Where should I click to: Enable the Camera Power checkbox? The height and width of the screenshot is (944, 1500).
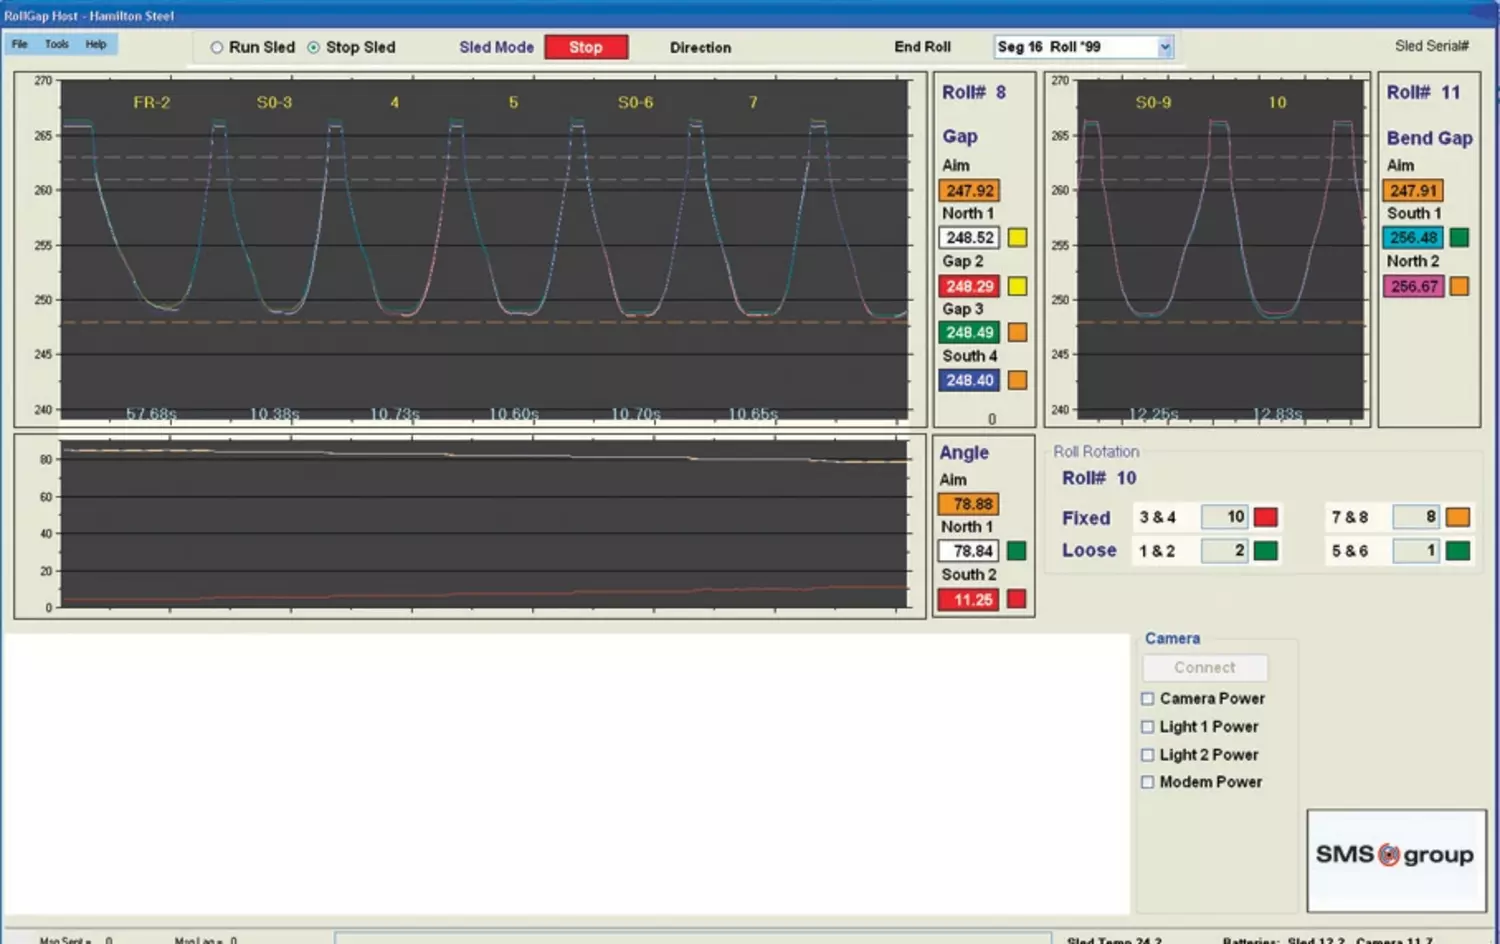tap(1148, 699)
